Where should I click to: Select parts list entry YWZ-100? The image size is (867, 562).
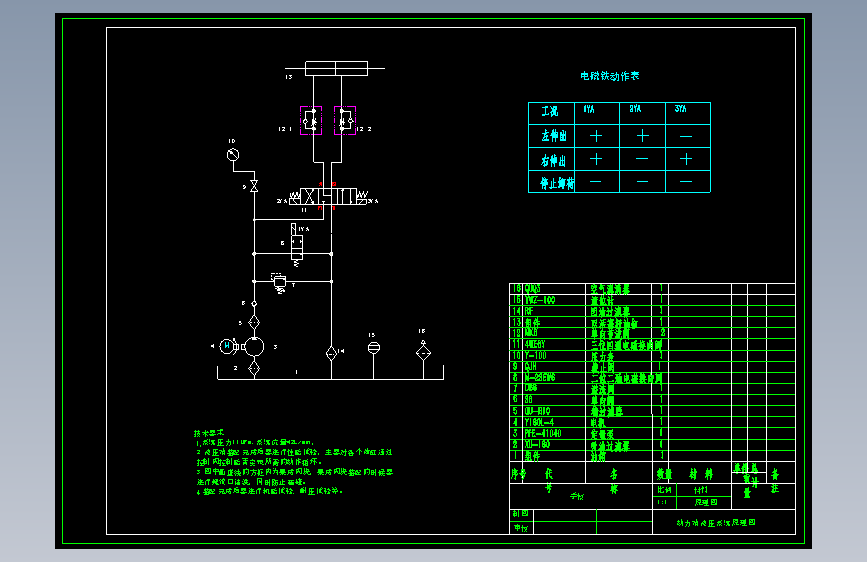pos(540,300)
